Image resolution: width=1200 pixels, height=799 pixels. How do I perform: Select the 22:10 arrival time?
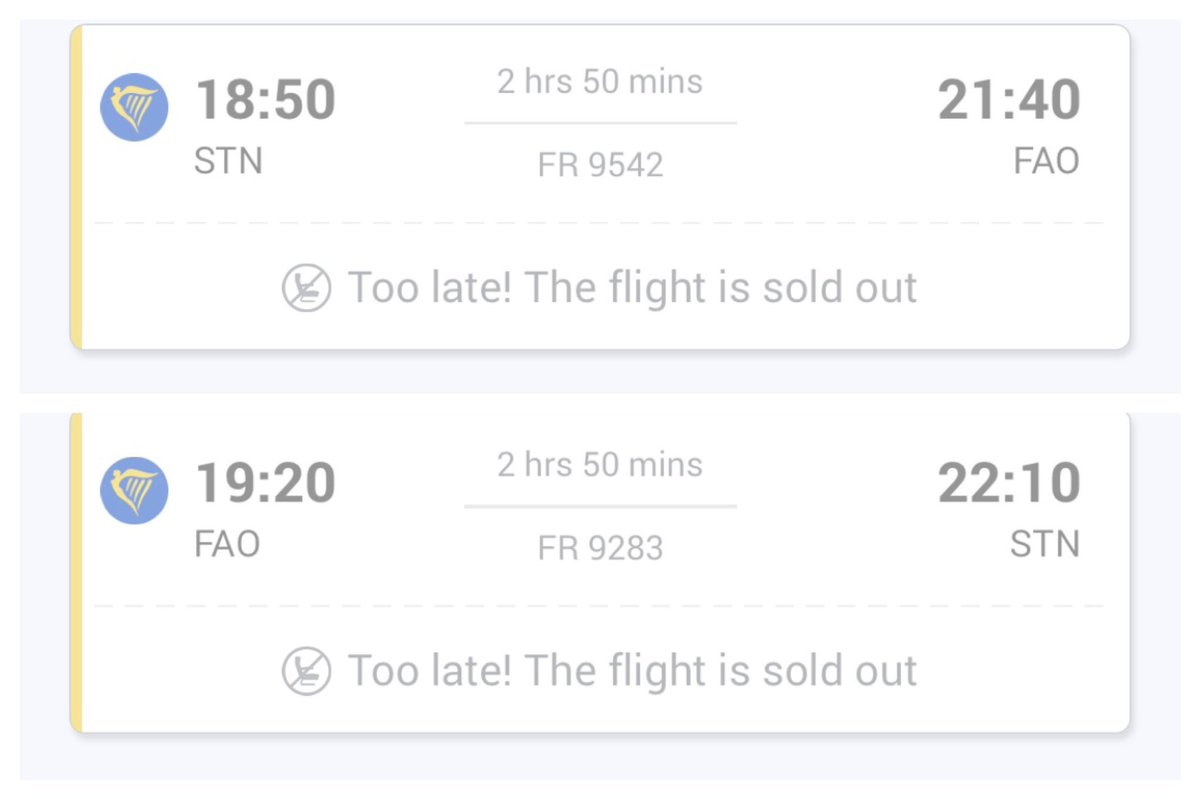click(1009, 483)
